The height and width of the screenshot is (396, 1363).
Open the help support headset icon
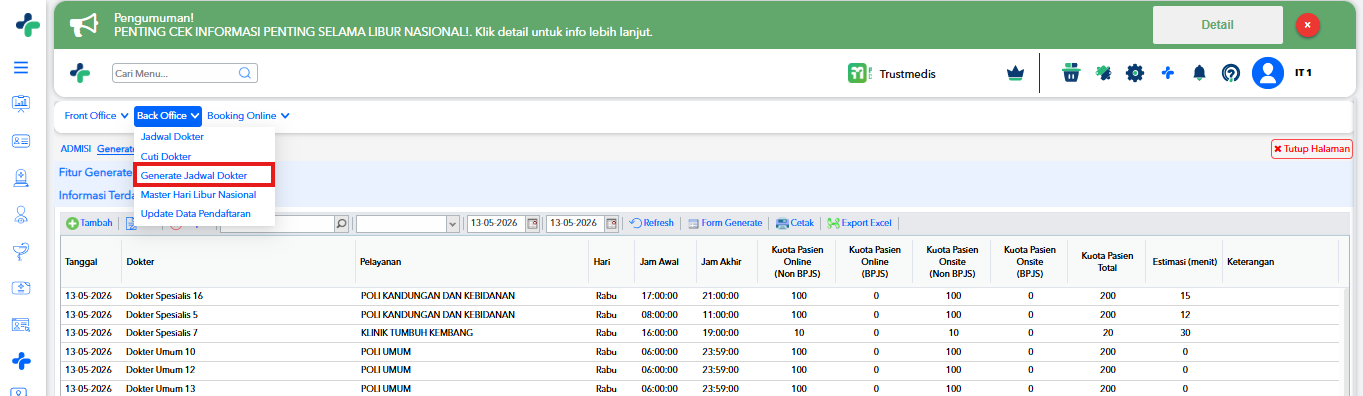[x=1231, y=73]
